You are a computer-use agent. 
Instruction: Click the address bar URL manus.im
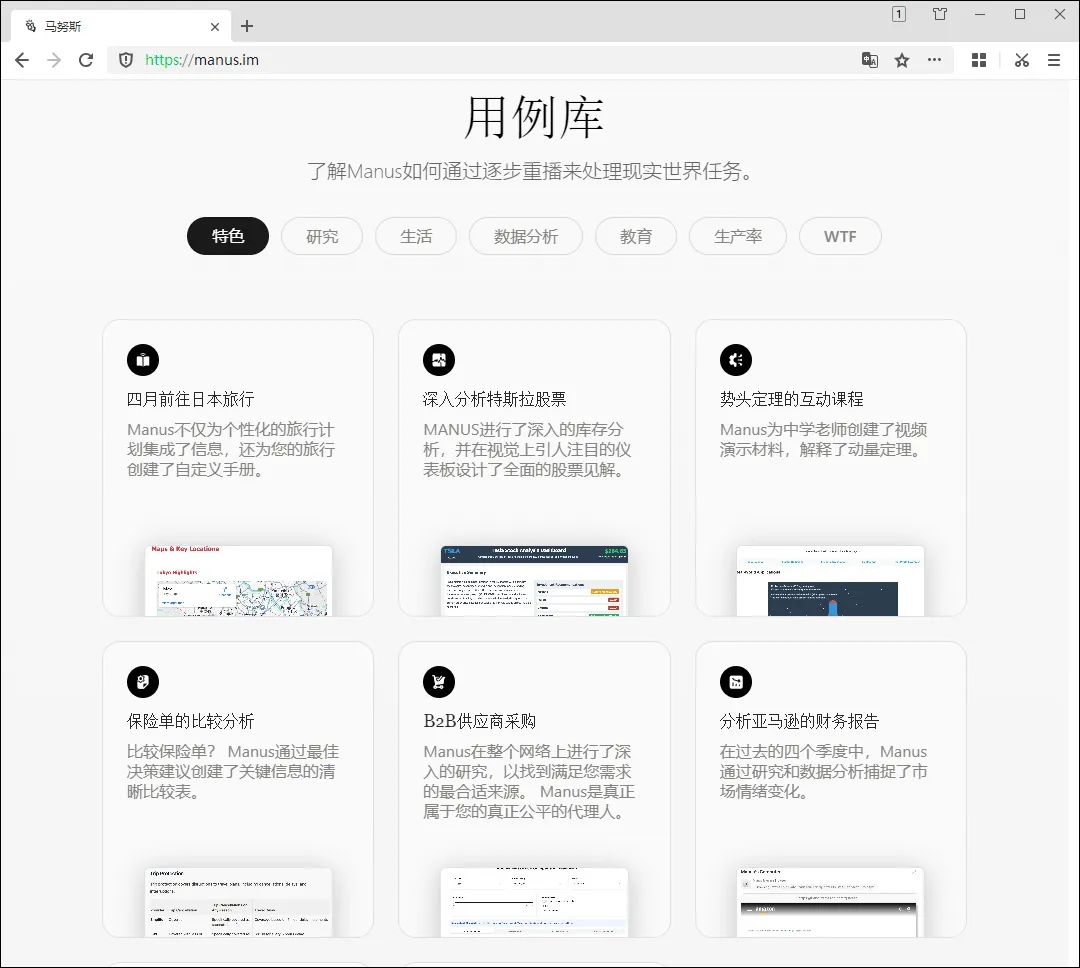click(202, 60)
